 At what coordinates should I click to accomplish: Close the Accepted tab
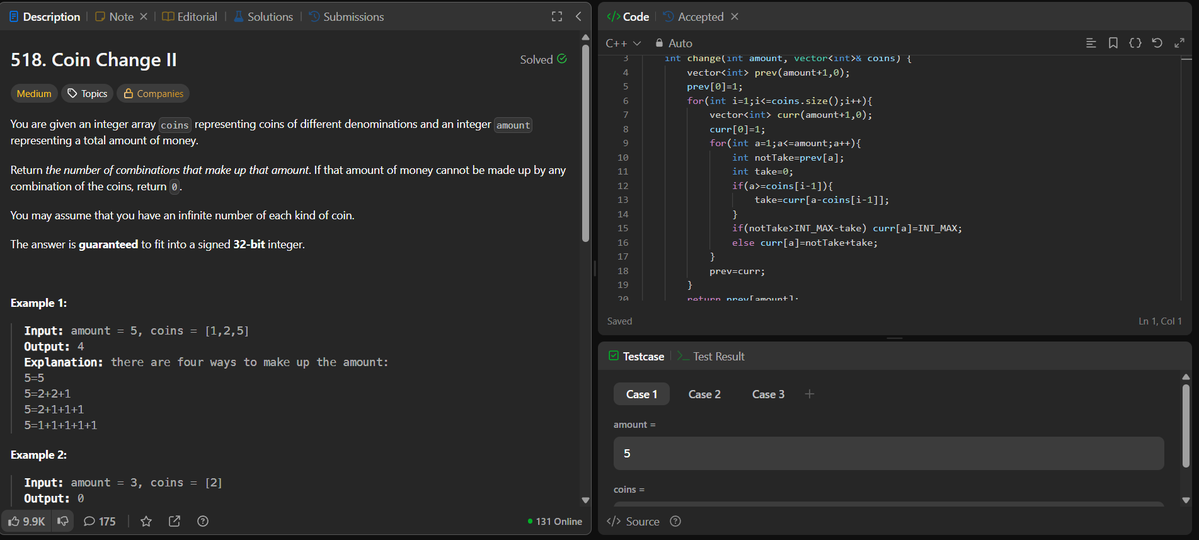(x=735, y=17)
